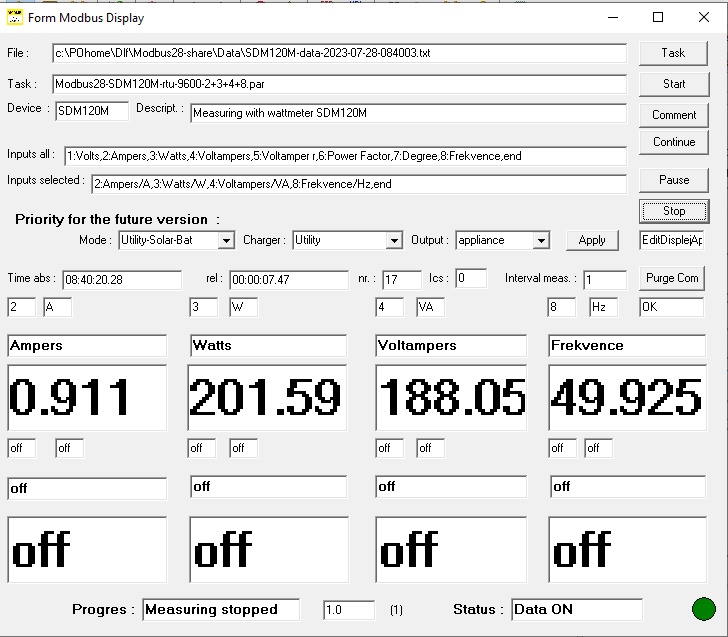Click the Interval meas. field
Screen dimensions: 728x637
coord(605,280)
